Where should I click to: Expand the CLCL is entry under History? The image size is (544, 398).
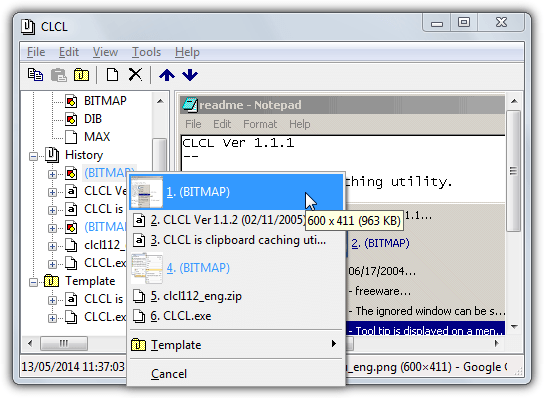pos(52,210)
